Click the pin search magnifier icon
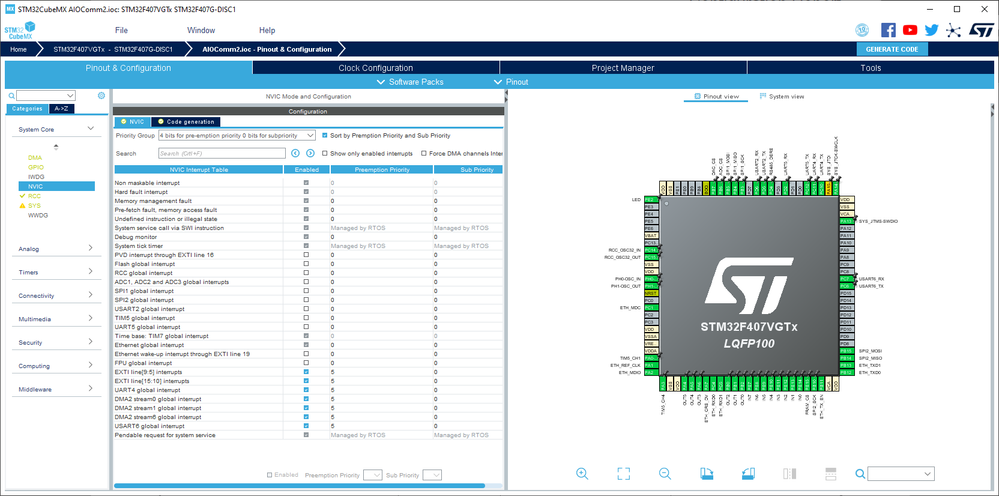The height and width of the screenshot is (496, 999). coord(860,473)
